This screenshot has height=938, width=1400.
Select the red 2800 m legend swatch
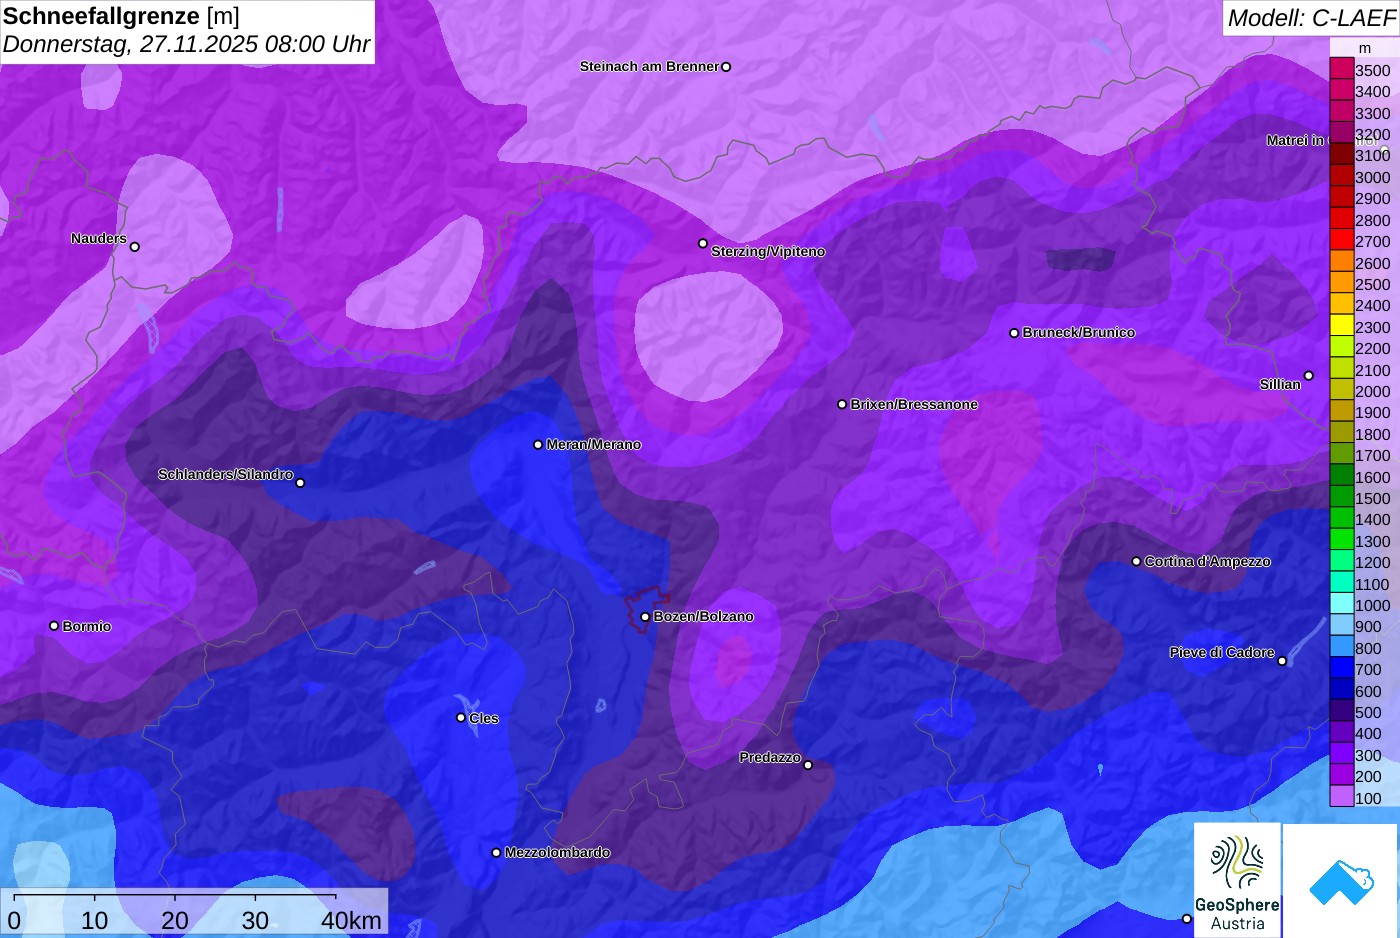[x=1342, y=219]
